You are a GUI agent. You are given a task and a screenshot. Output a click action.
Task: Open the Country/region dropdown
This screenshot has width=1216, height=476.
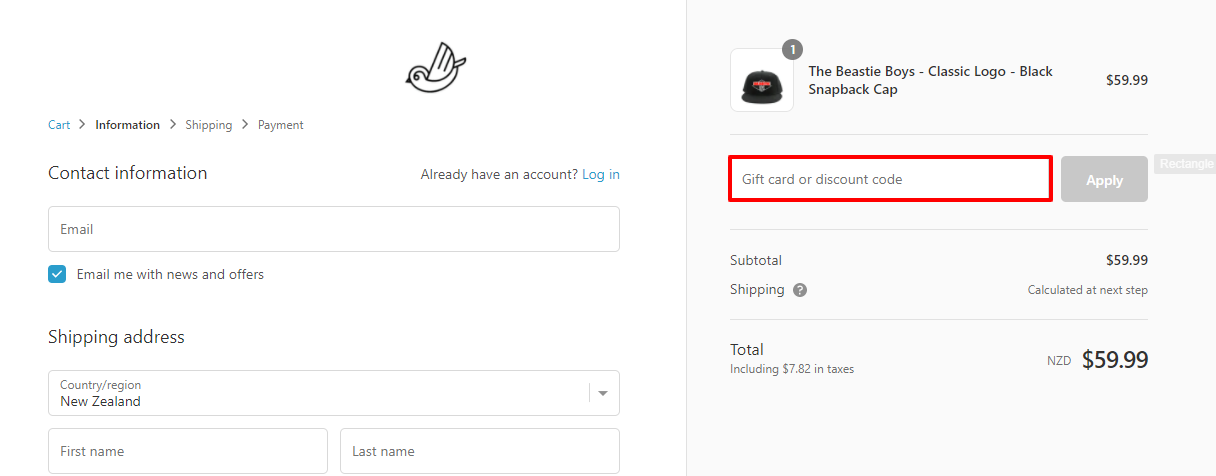[x=320, y=393]
